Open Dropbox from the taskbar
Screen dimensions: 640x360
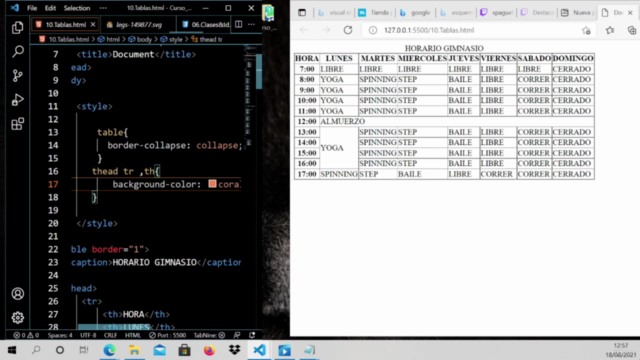(x=235, y=350)
